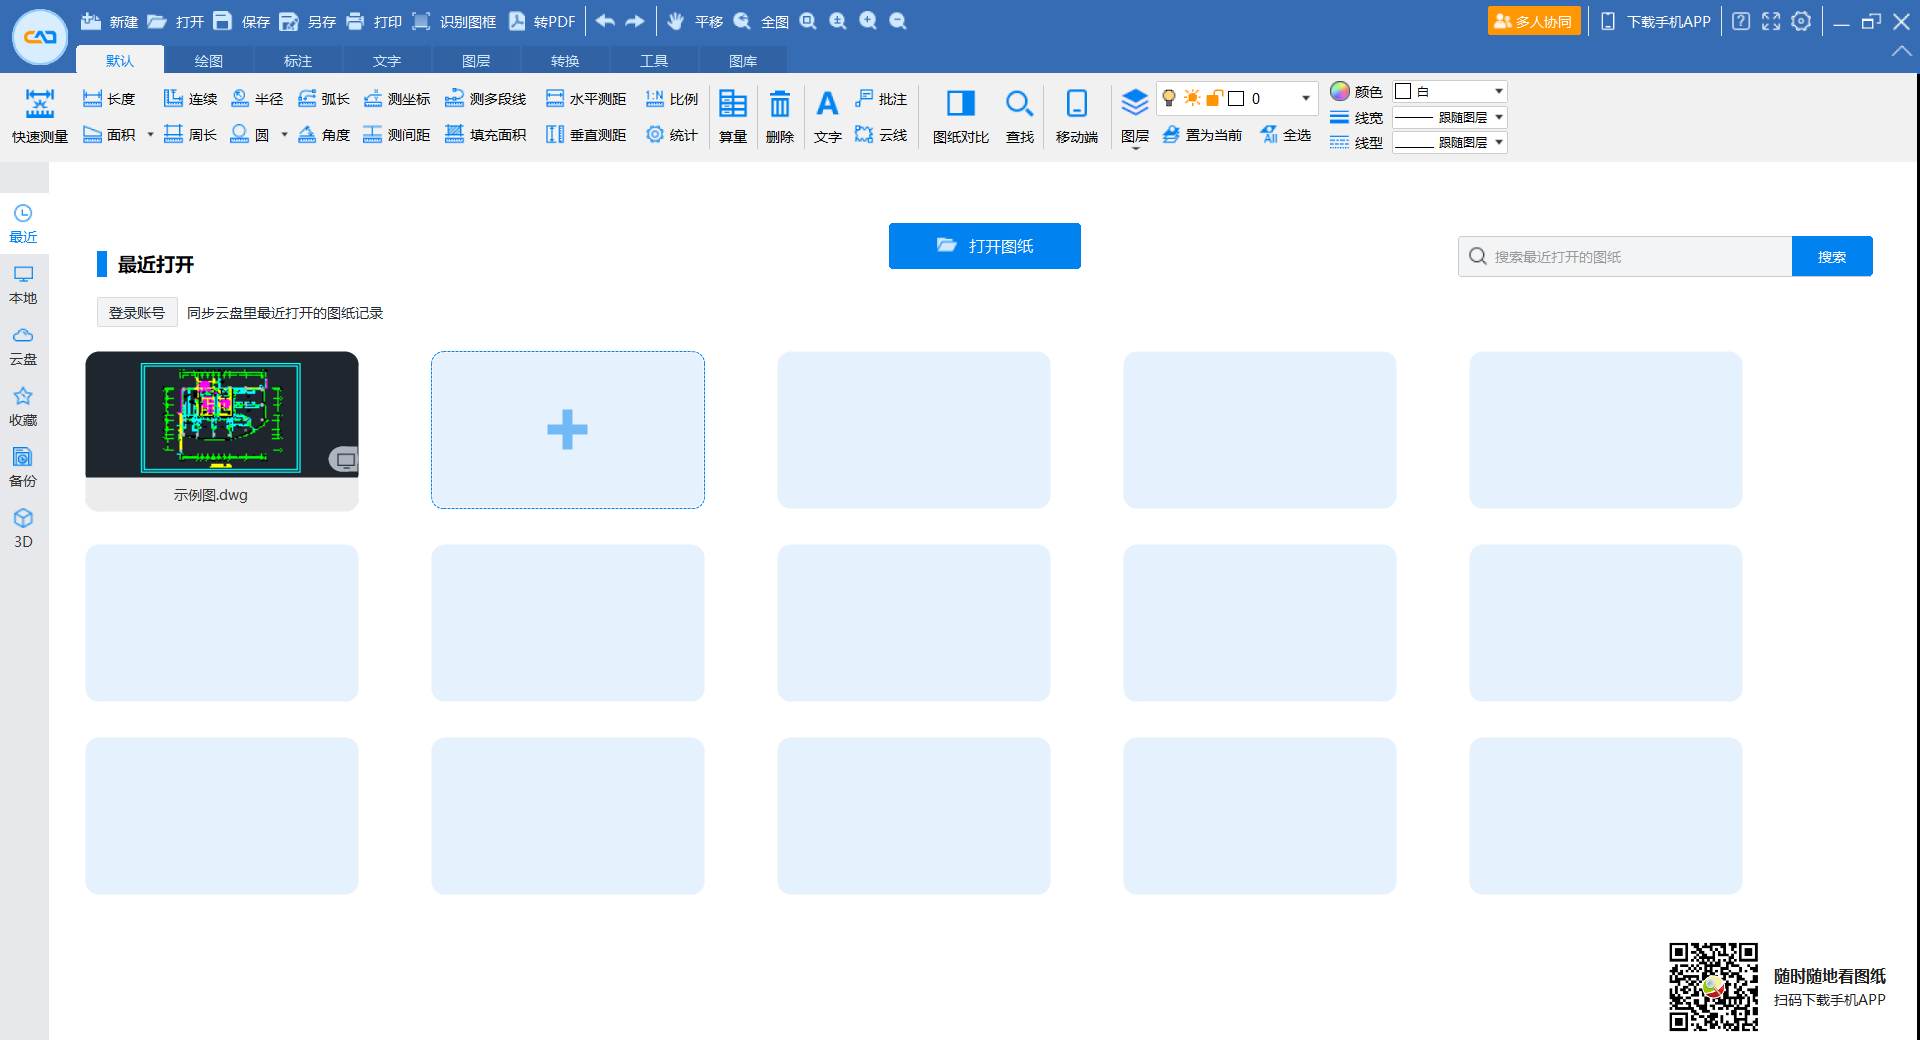Pick the 面积 area measurement tool
The image size is (1920, 1040).
pos(109,135)
